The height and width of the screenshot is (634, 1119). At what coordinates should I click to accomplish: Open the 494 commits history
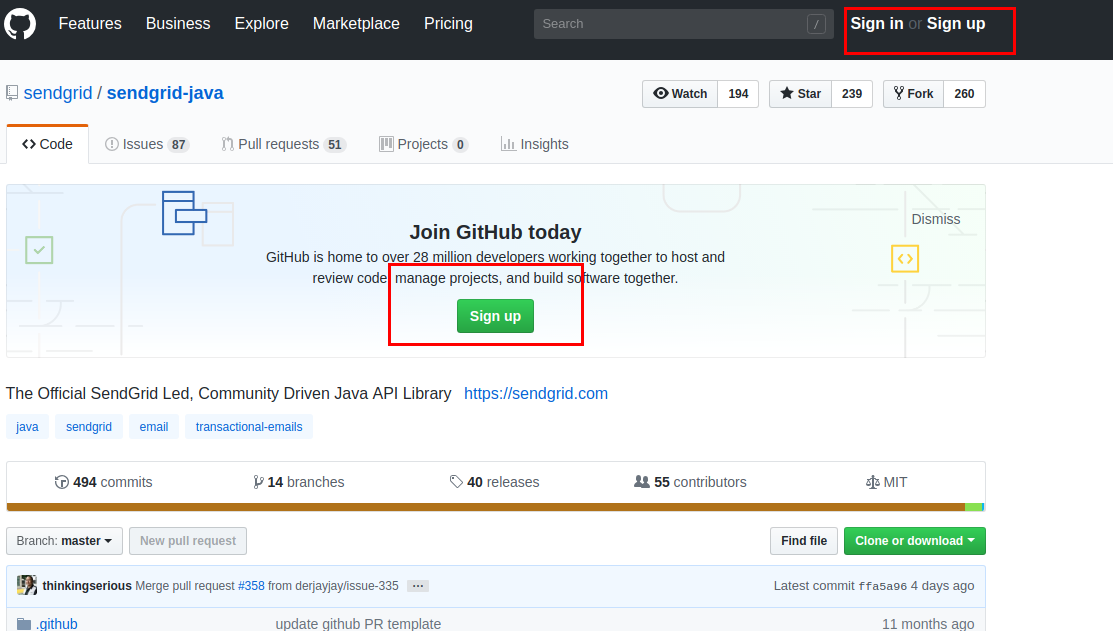(x=104, y=482)
